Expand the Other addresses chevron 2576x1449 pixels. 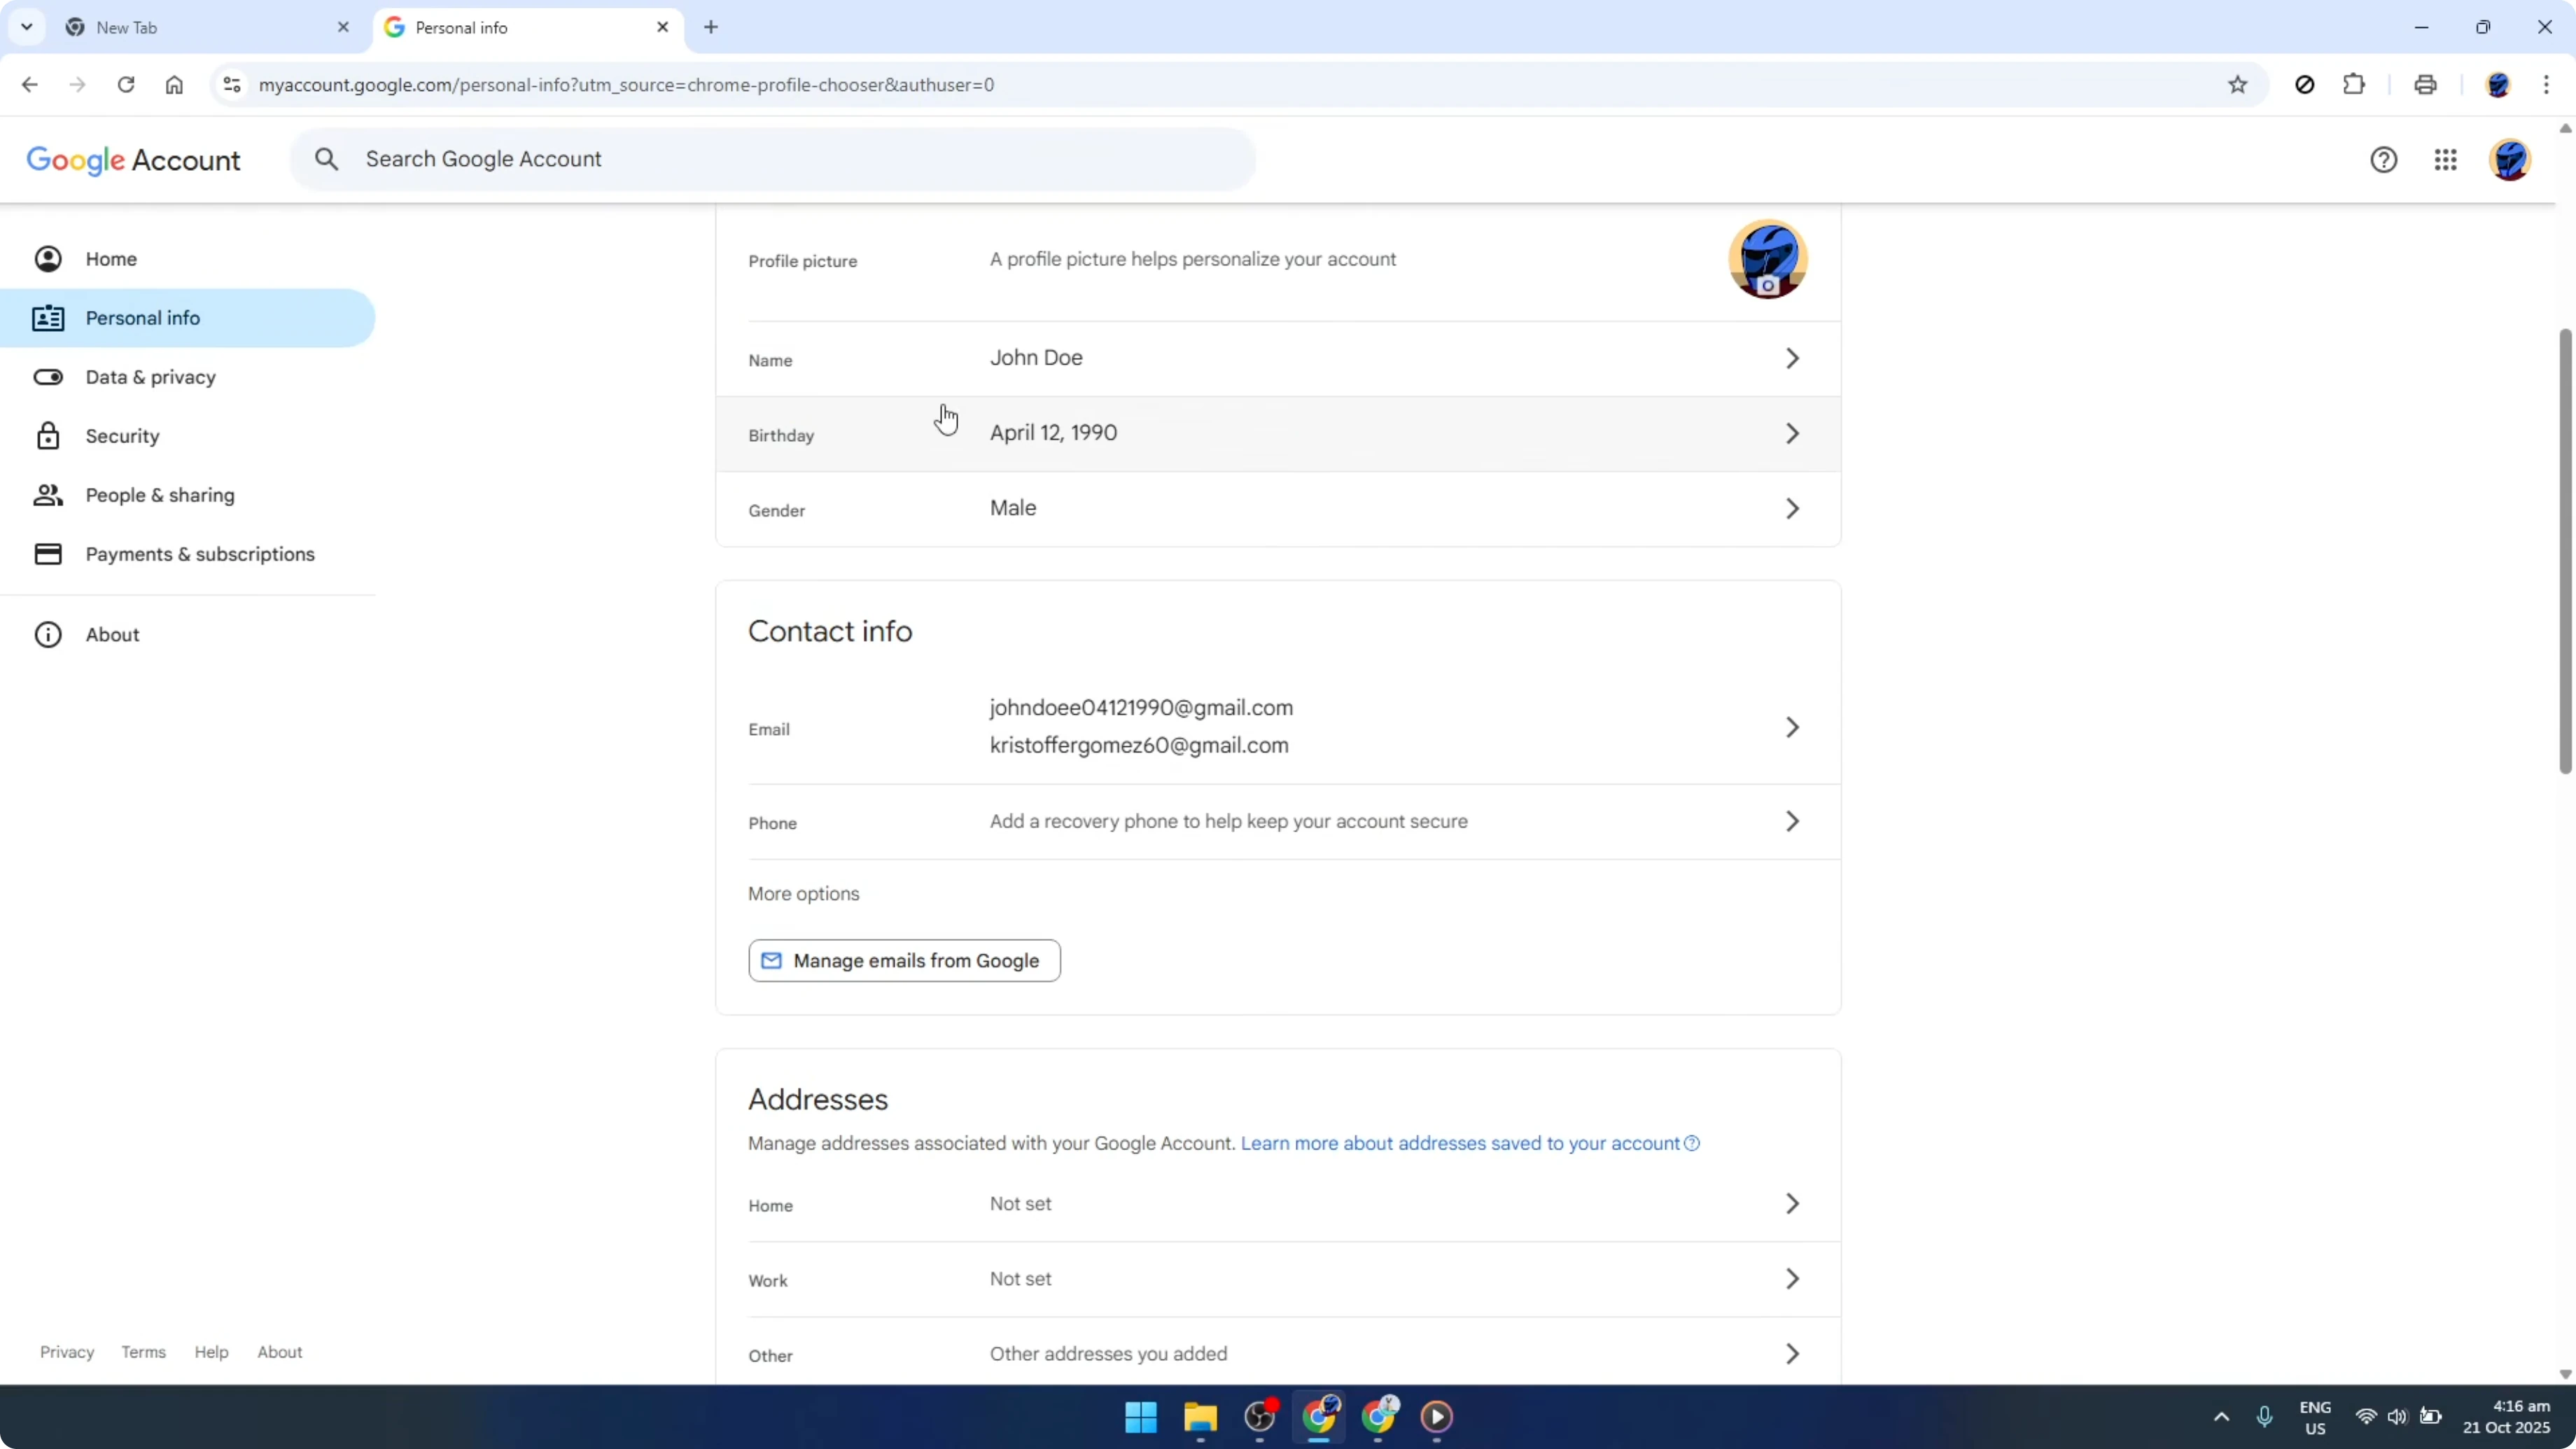(x=1792, y=1354)
